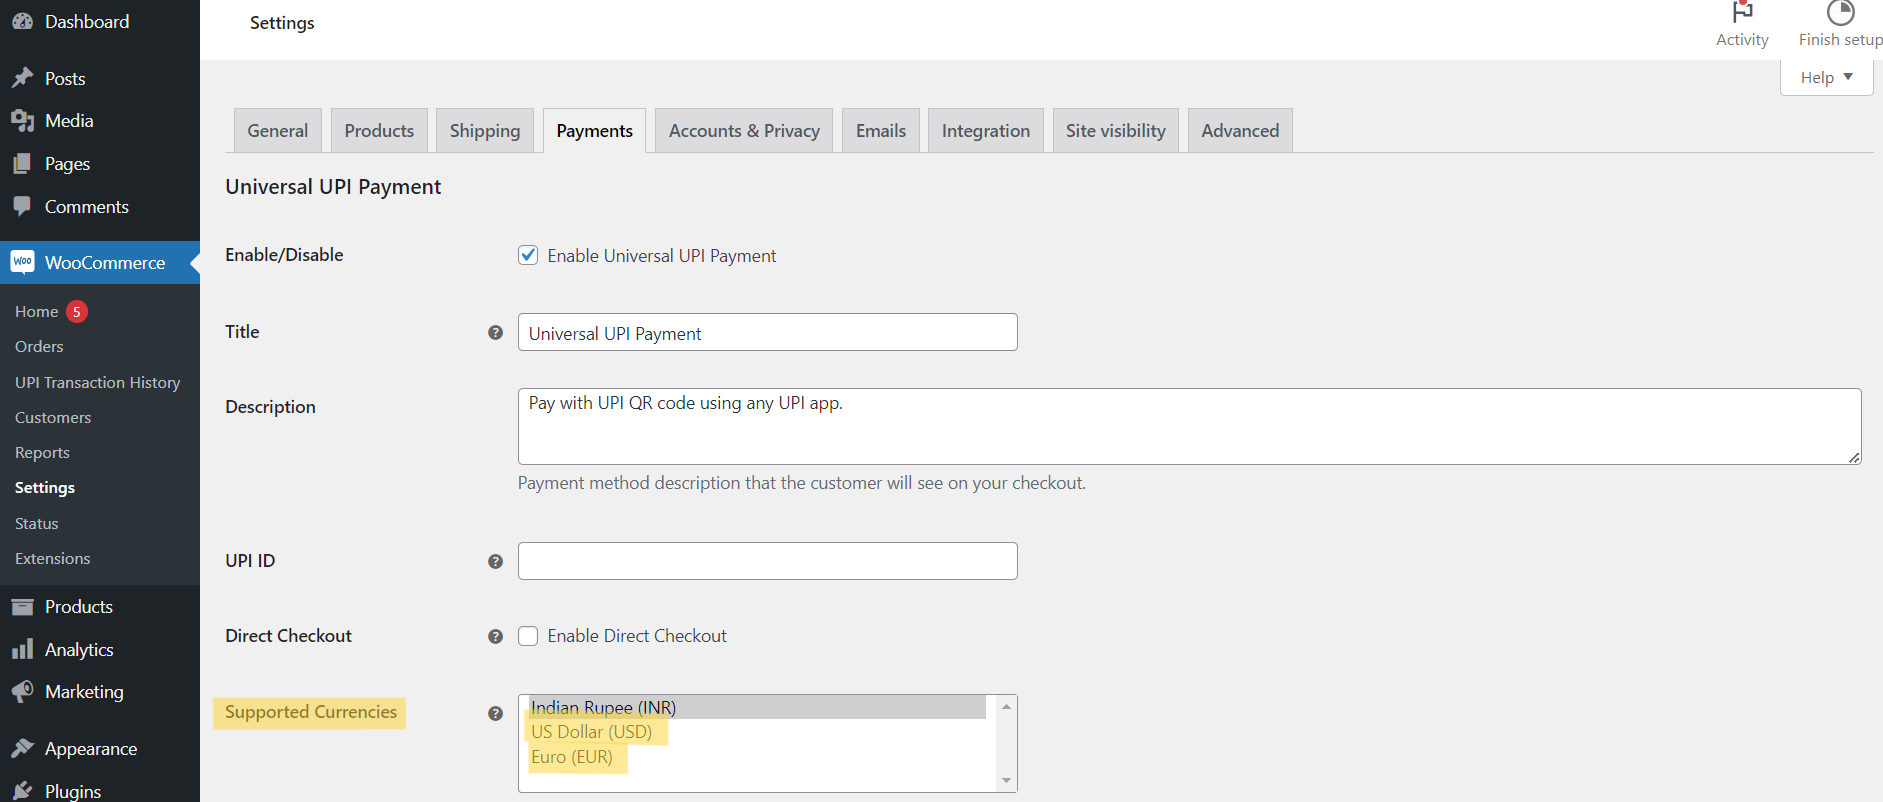Screen dimensions: 1883x802
Task: Click the Media library icon
Action: (22, 121)
